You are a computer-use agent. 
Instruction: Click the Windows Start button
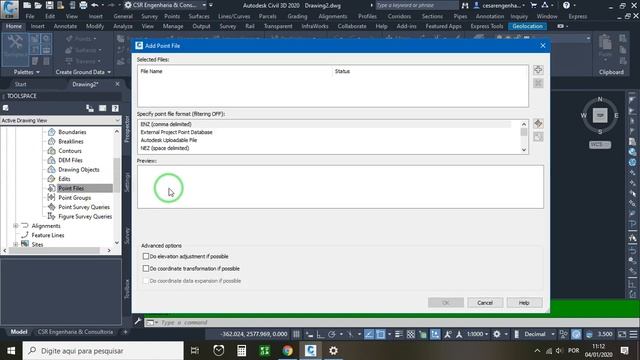[x=11, y=351]
